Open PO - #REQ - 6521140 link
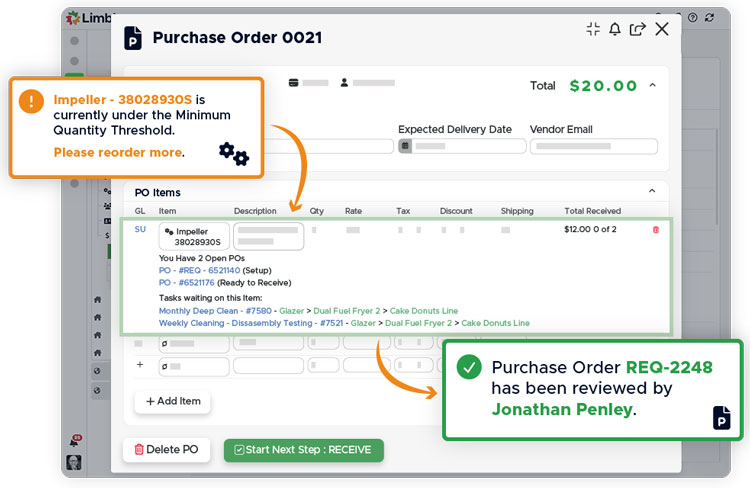The width and height of the screenshot is (750, 488). click(199, 270)
